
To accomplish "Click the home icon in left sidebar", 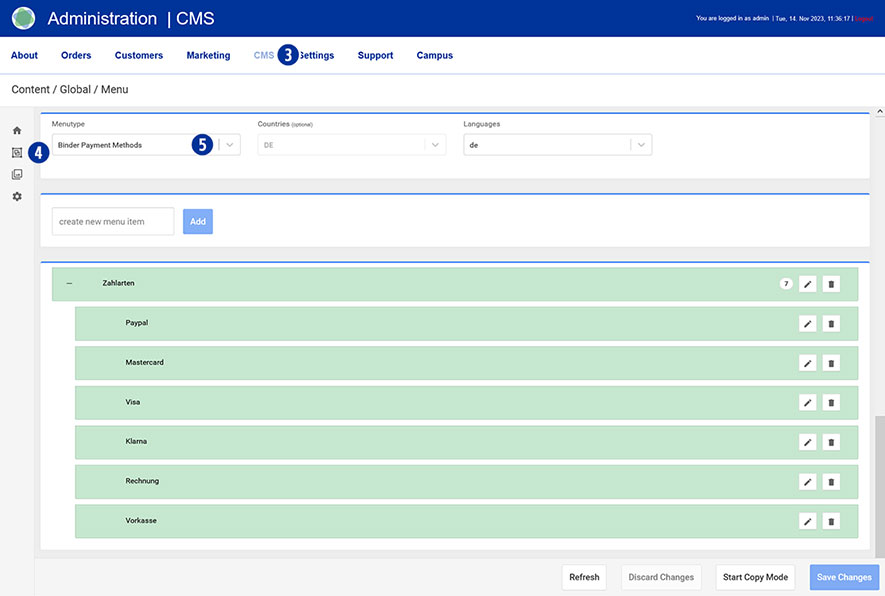I will [x=17, y=130].
